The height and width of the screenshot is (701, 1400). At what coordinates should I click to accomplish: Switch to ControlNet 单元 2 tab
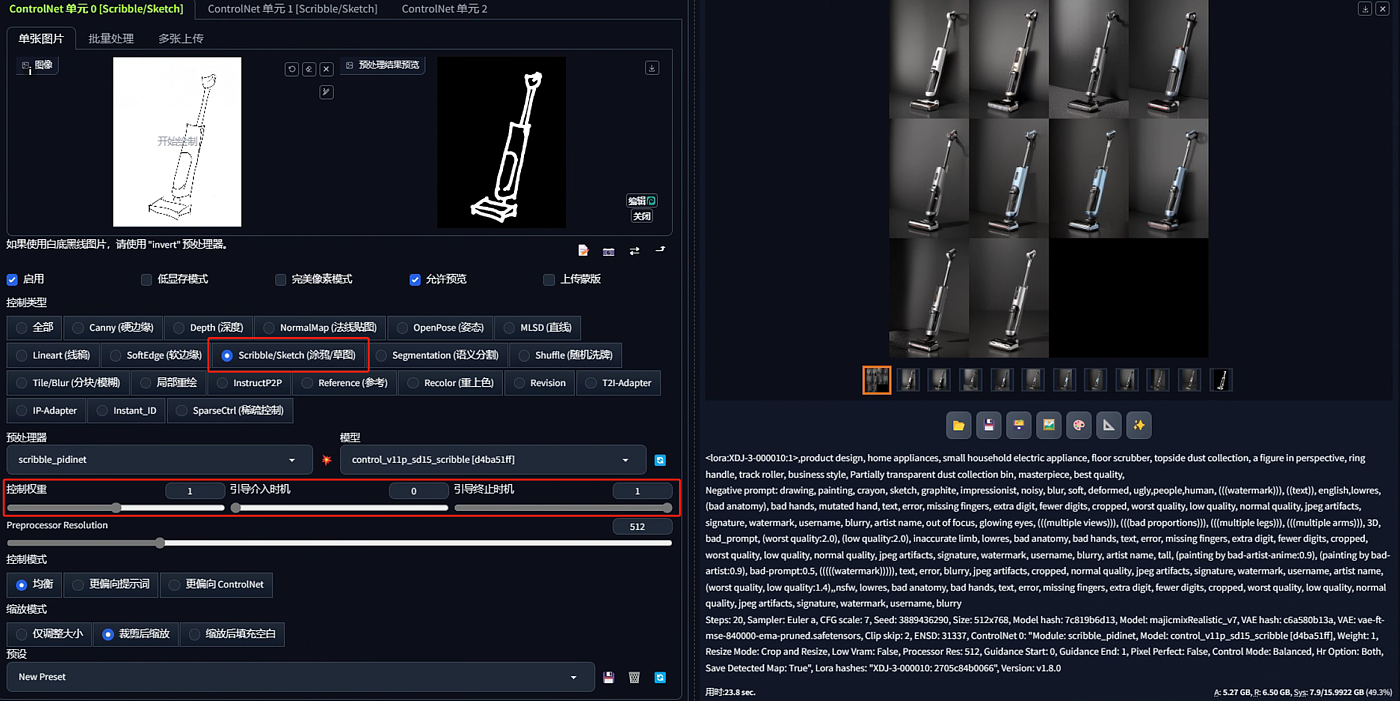pyautogui.click(x=444, y=9)
